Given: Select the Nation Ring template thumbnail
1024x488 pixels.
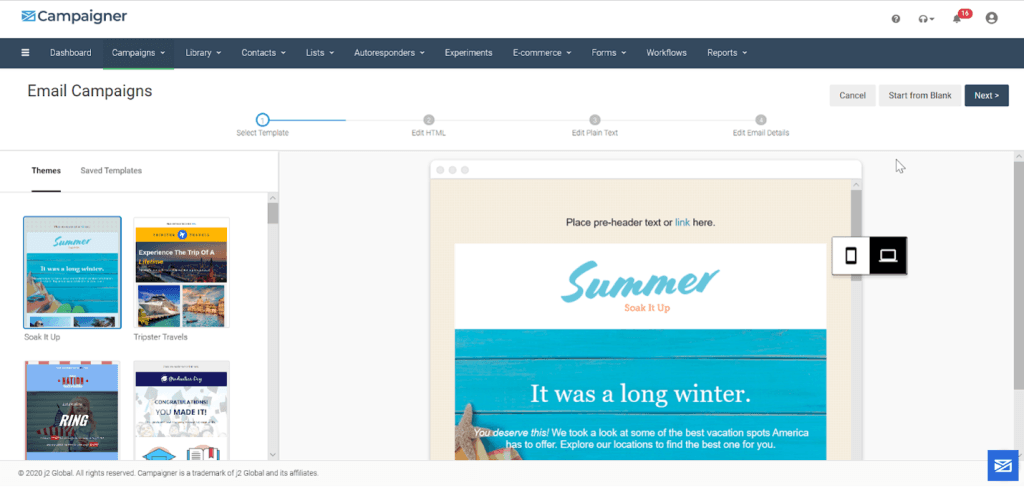Looking at the screenshot, I should tap(72, 410).
